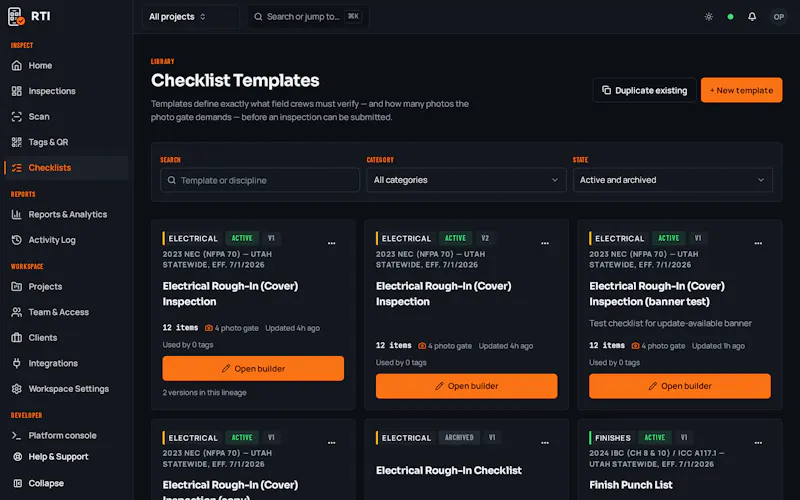Toggle the light/dark theme sun icon
This screenshot has width=800, height=500.
[x=709, y=17]
